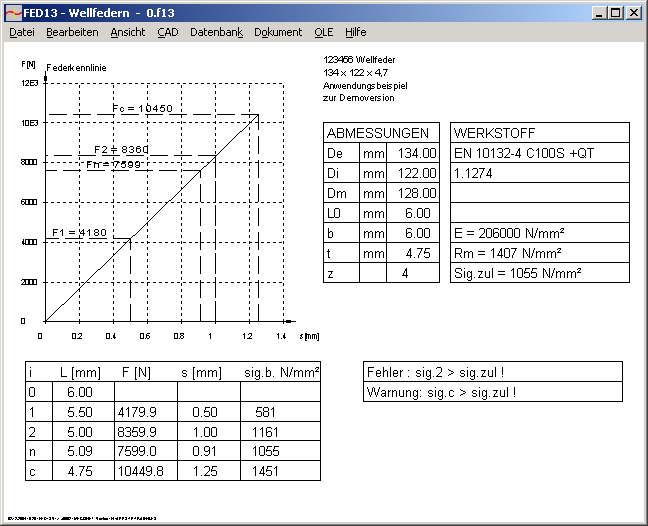Open the Ansicht menu
The width and height of the screenshot is (648, 526).
click(127, 32)
